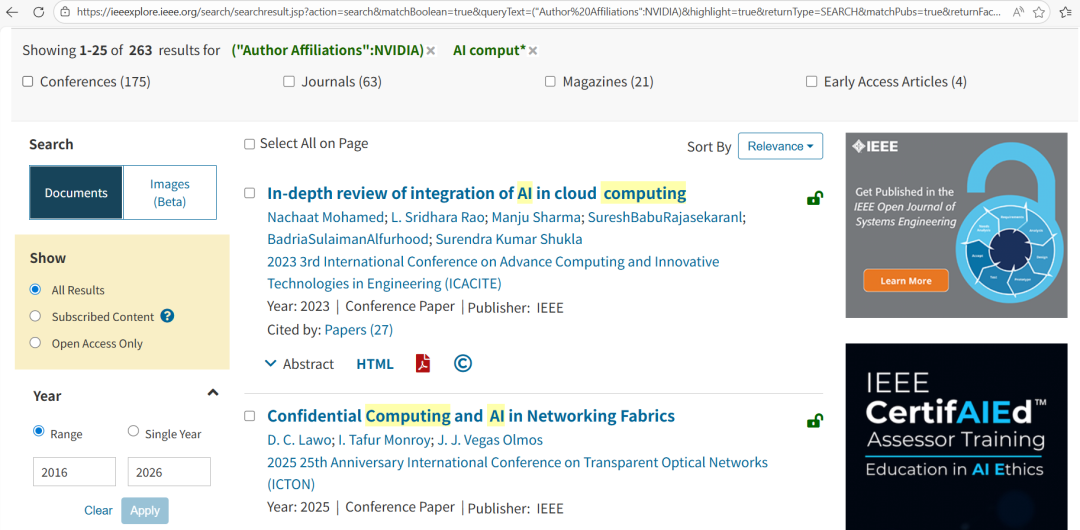This screenshot has height=530, width=1080.
Task: Open help icon next to Subscribed Content
Action: coord(167,316)
